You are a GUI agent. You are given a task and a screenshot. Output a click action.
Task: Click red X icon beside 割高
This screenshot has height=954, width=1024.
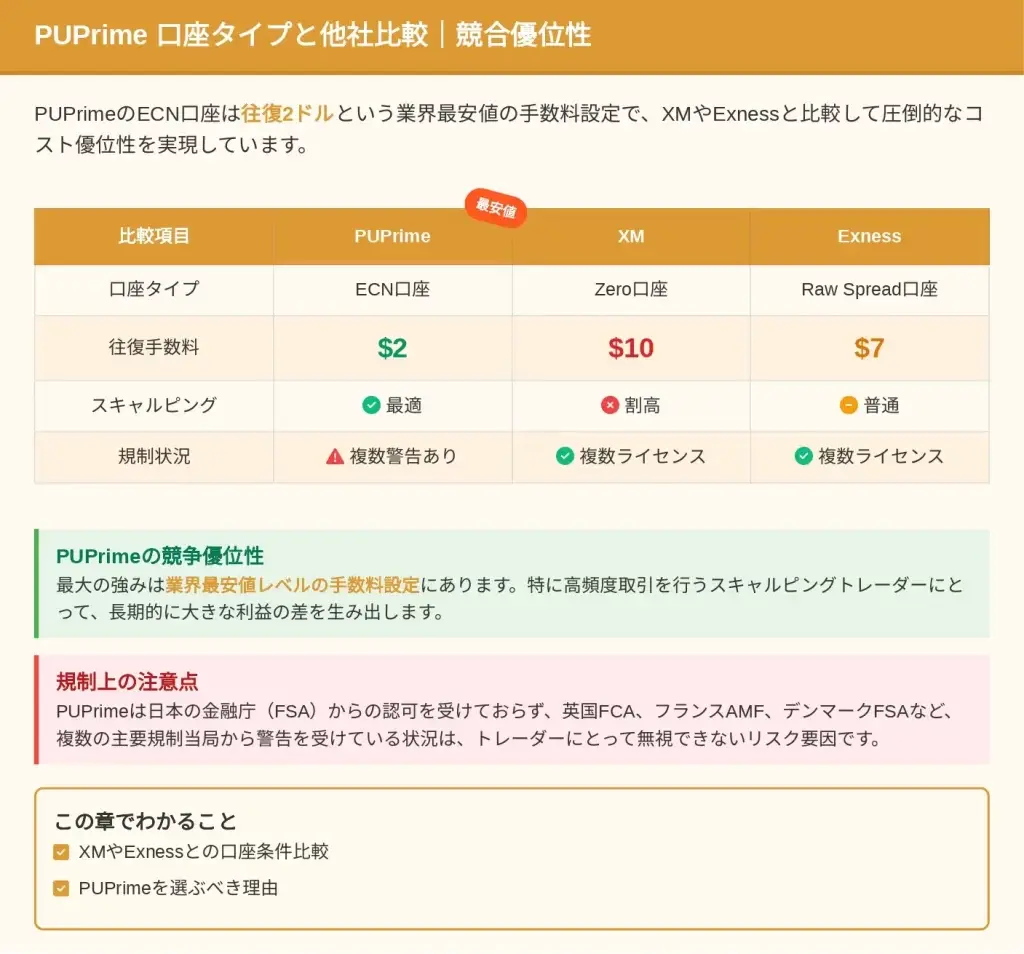[x=610, y=405]
